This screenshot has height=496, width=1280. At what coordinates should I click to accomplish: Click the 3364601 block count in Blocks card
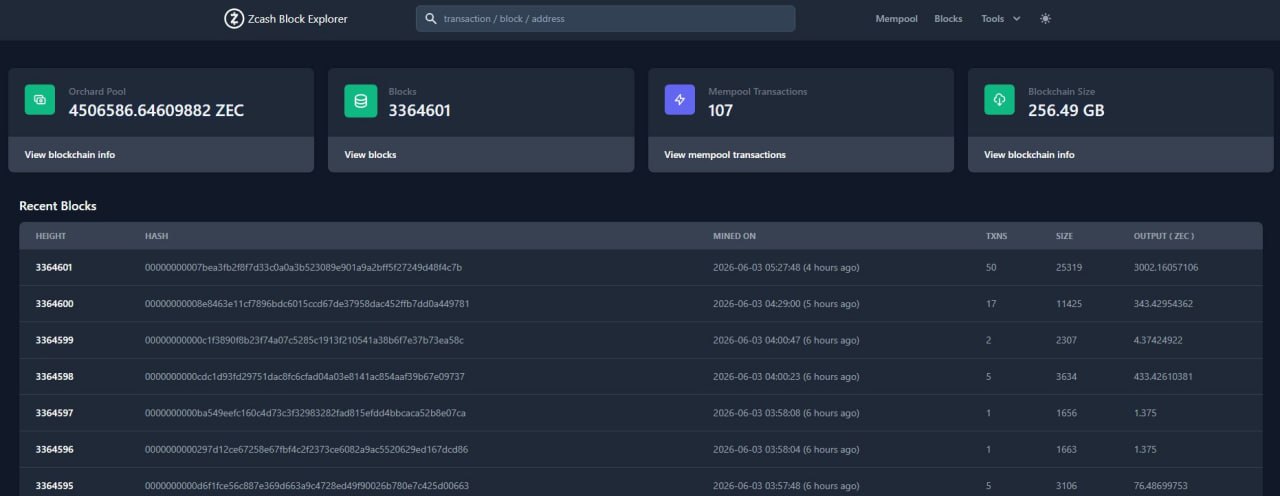(420, 111)
